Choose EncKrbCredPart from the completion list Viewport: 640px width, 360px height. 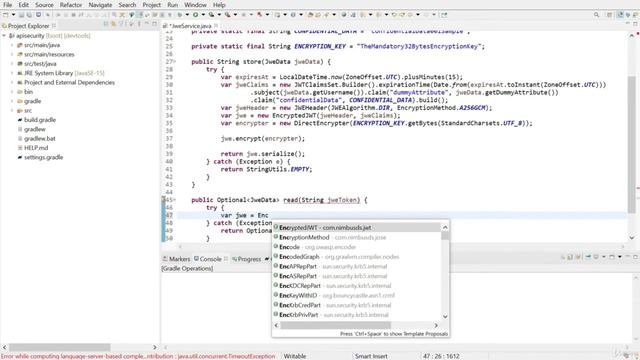coord(356,305)
